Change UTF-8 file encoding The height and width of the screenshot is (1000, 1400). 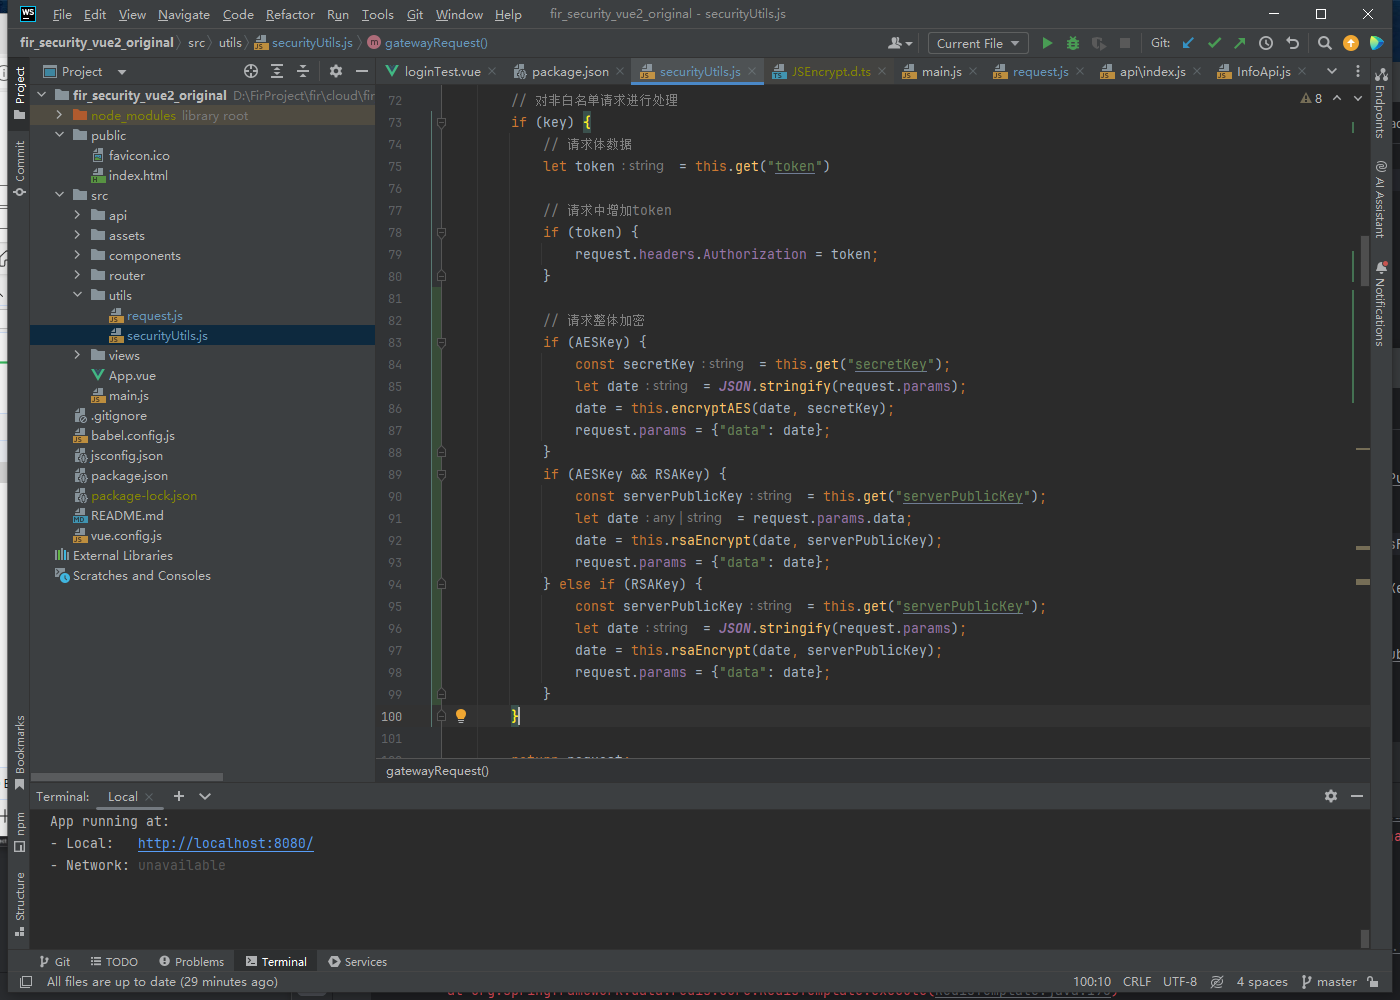coord(1180,982)
